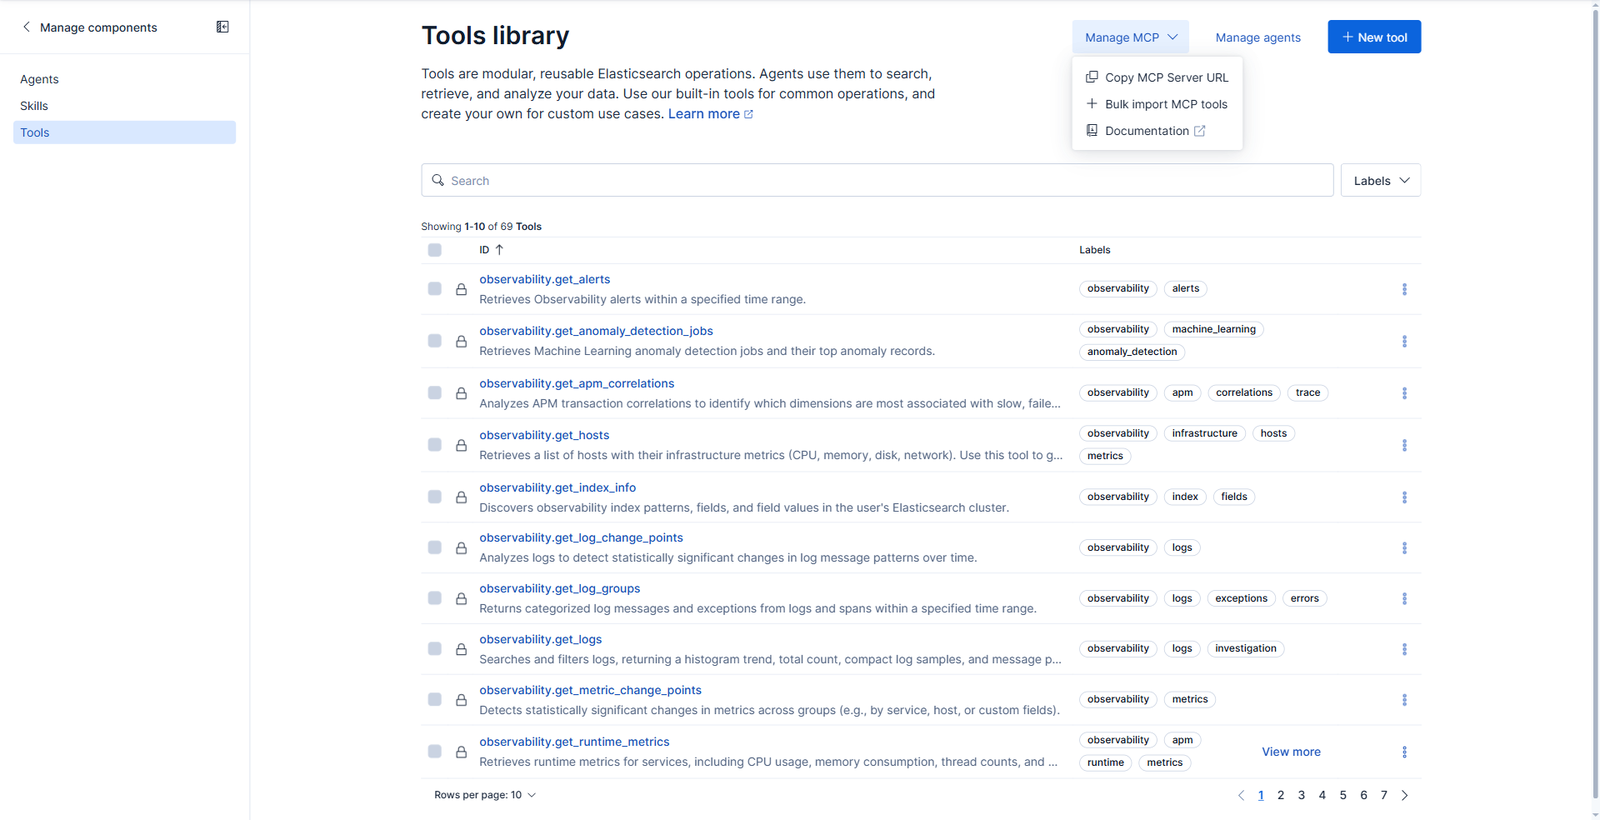Click View more on runtime metrics labels
This screenshot has height=820, width=1600.
tap(1291, 752)
